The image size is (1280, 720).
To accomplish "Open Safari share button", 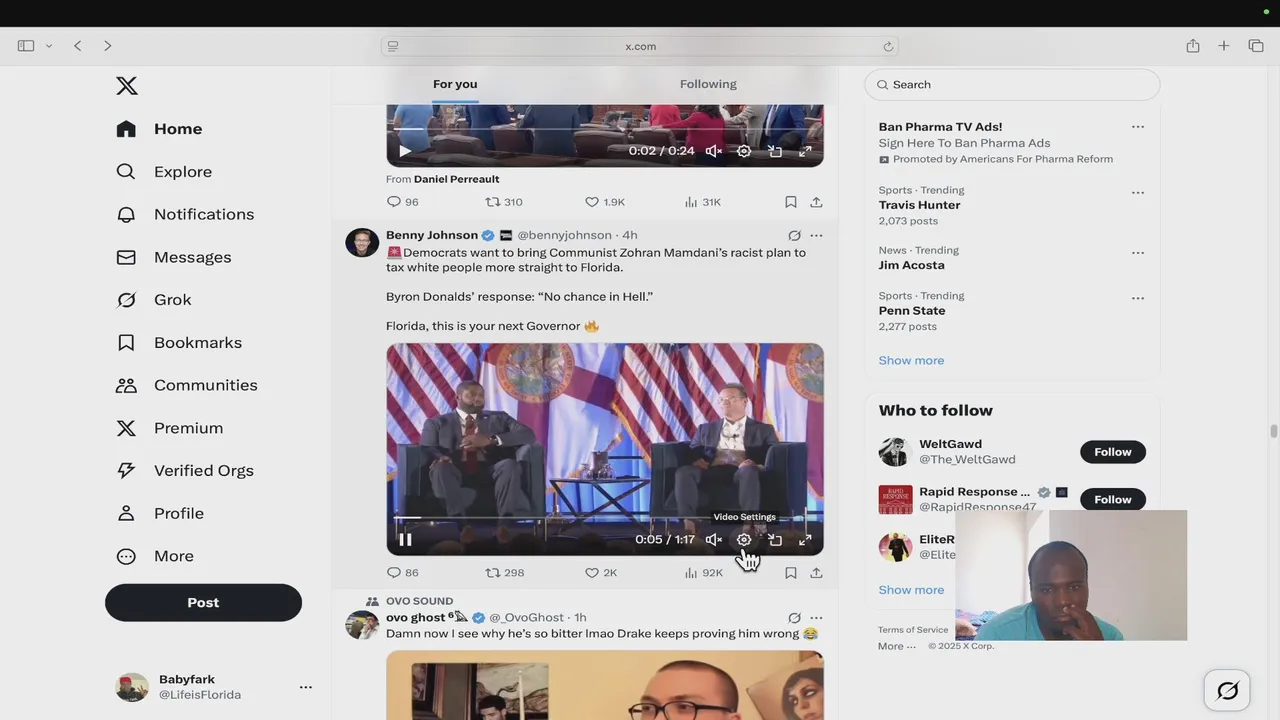I will 1193,46.
